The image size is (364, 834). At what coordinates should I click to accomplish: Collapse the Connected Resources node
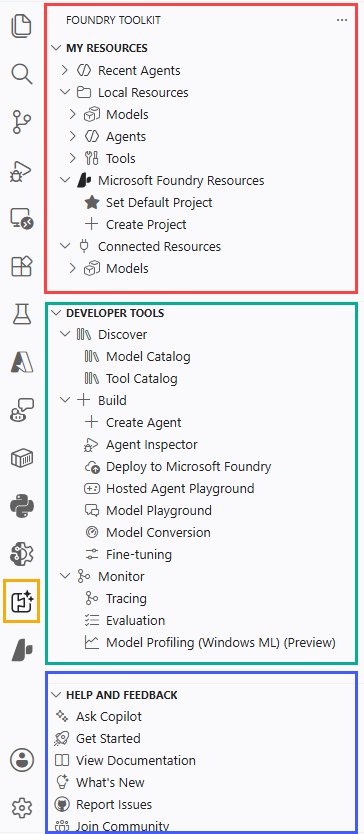(x=65, y=246)
